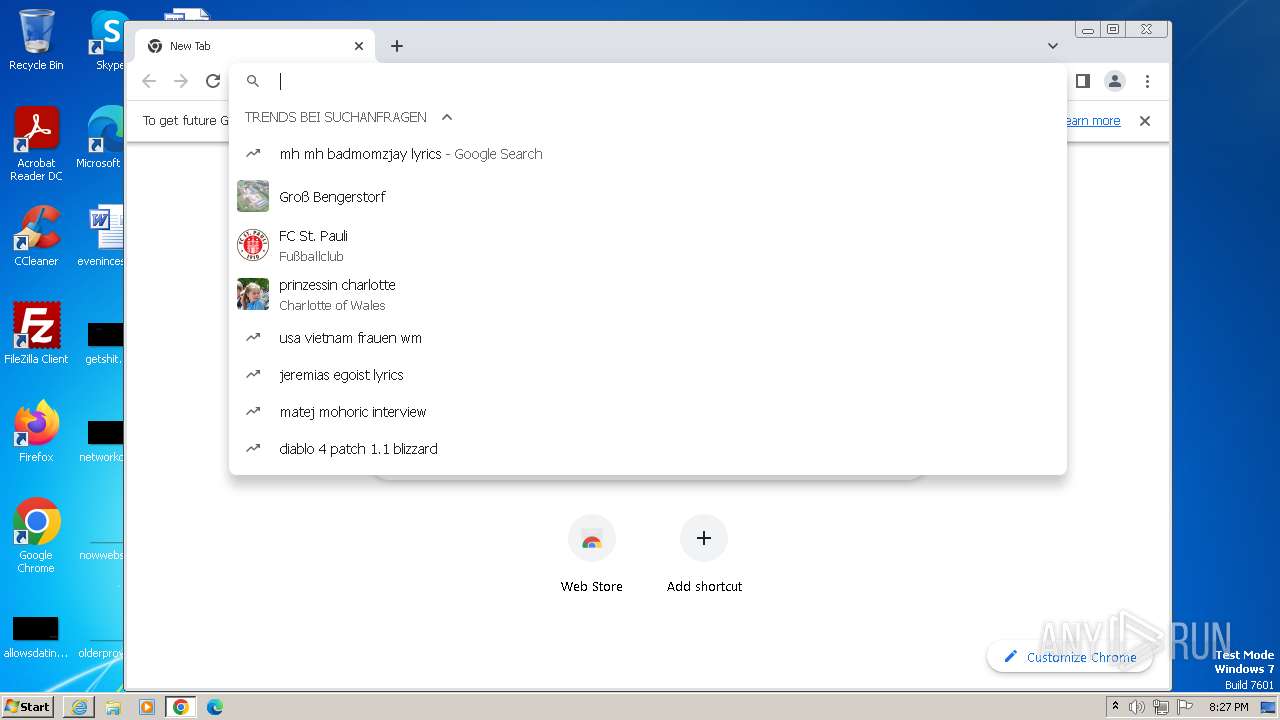
Task: Open the allowsdatin desktop file
Action: coord(36,637)
